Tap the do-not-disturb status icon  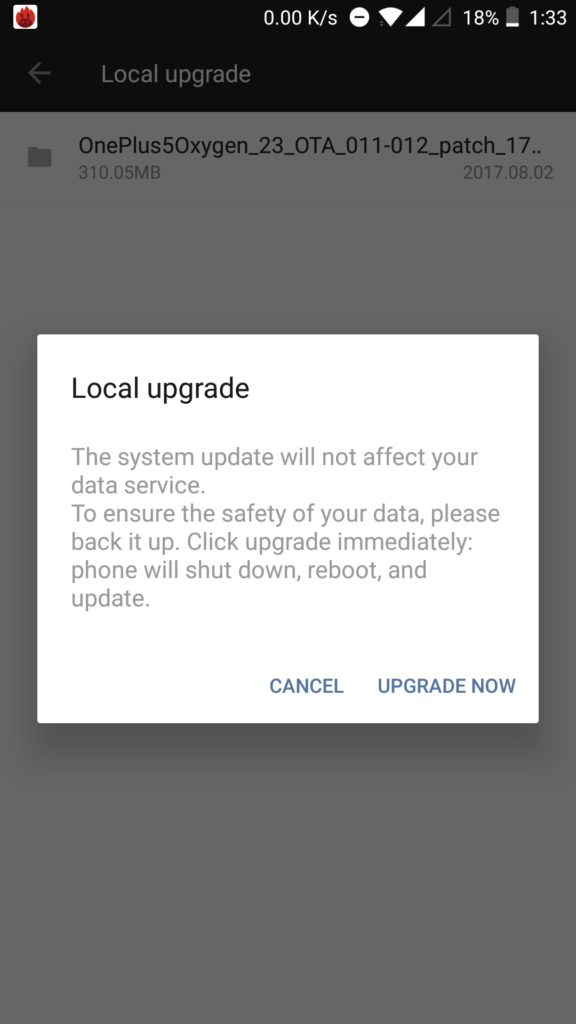point(359,18)
